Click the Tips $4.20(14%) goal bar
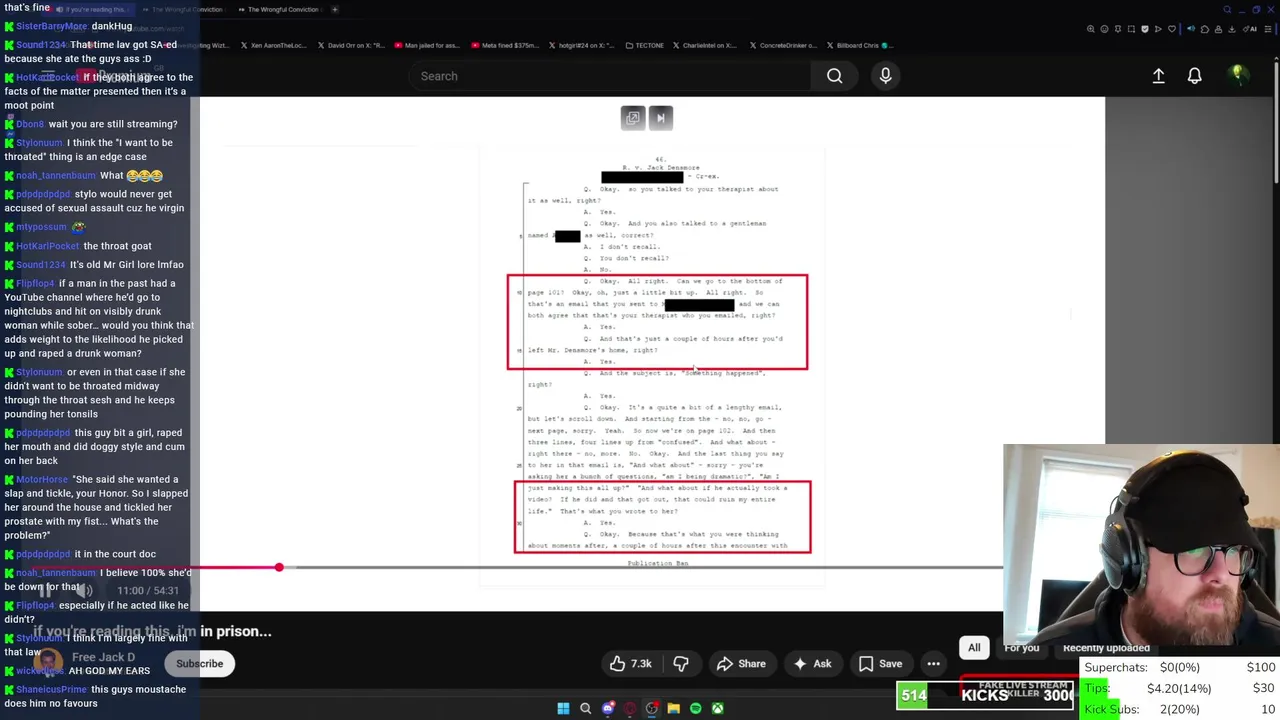Screen dimensions: 1280x720 point(1179,688)
